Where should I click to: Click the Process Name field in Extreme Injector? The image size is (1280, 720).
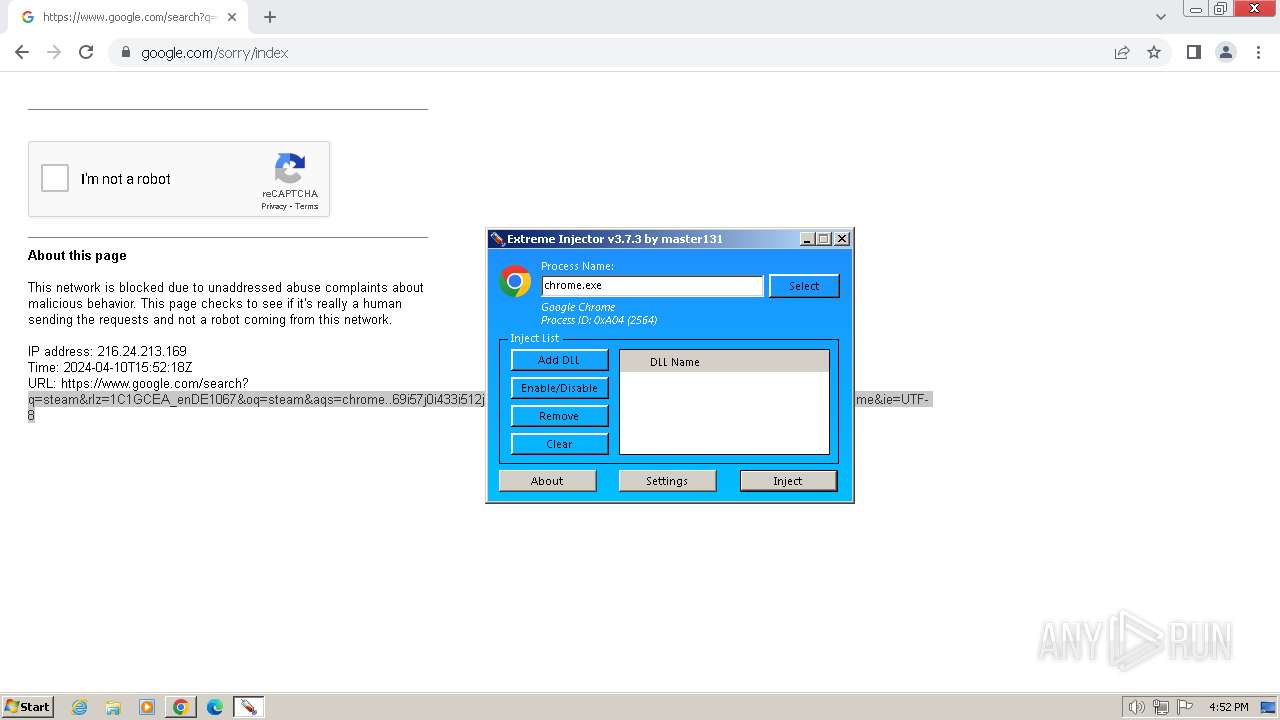652,286
